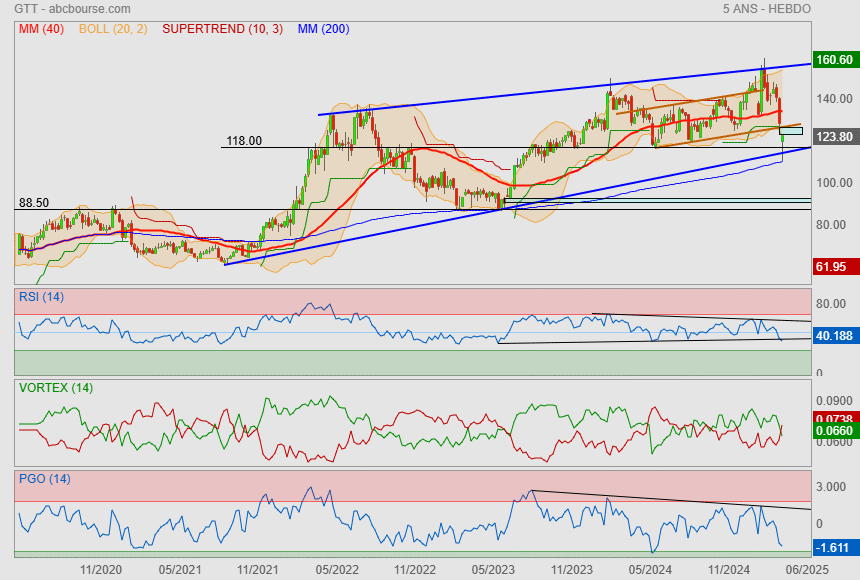The image size is (860, 580).
Task: Click the '5 ANS - HEBDO' period label
Action: click(766, 9)
